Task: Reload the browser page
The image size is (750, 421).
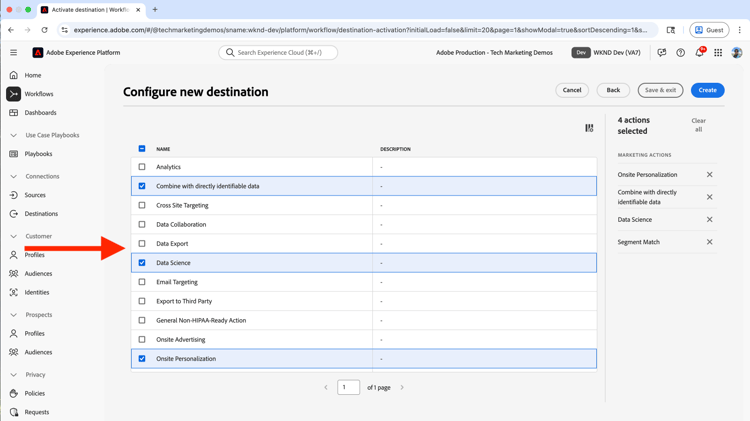Action: (x=44, y=30)
